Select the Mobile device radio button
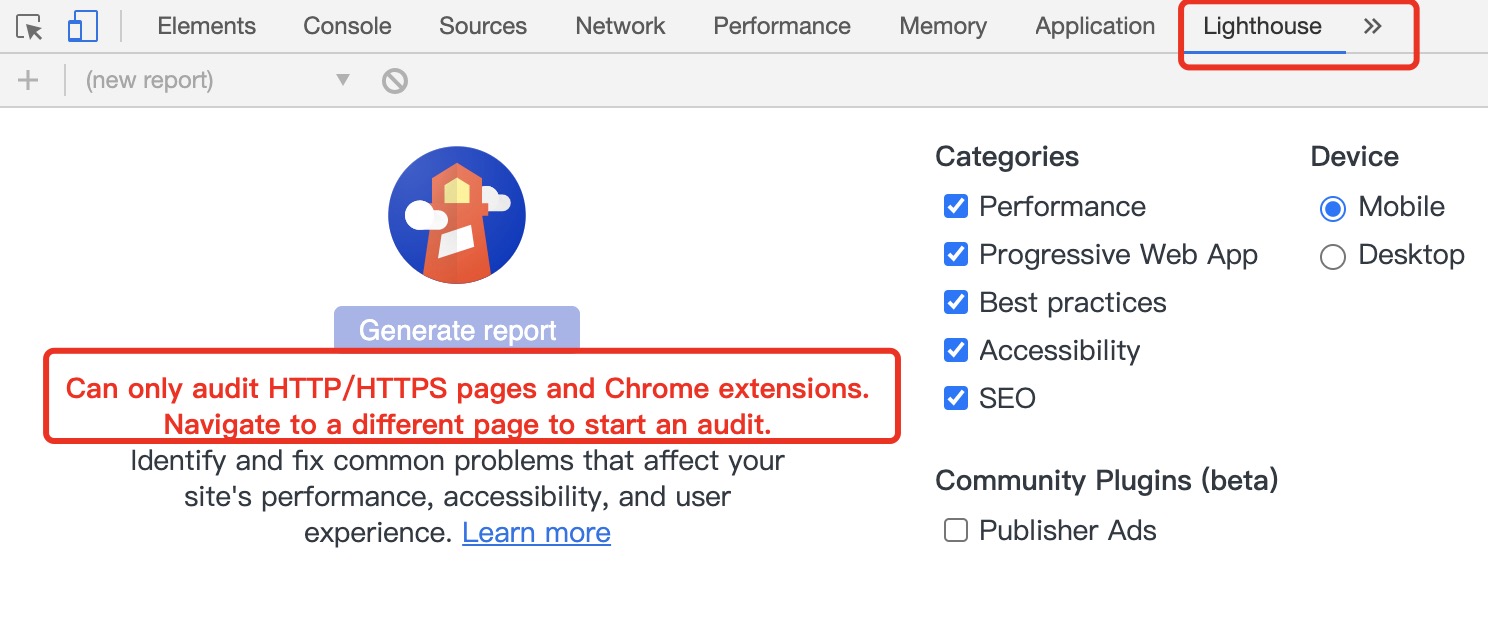Screen dimensions: 1488x636 1333,208
